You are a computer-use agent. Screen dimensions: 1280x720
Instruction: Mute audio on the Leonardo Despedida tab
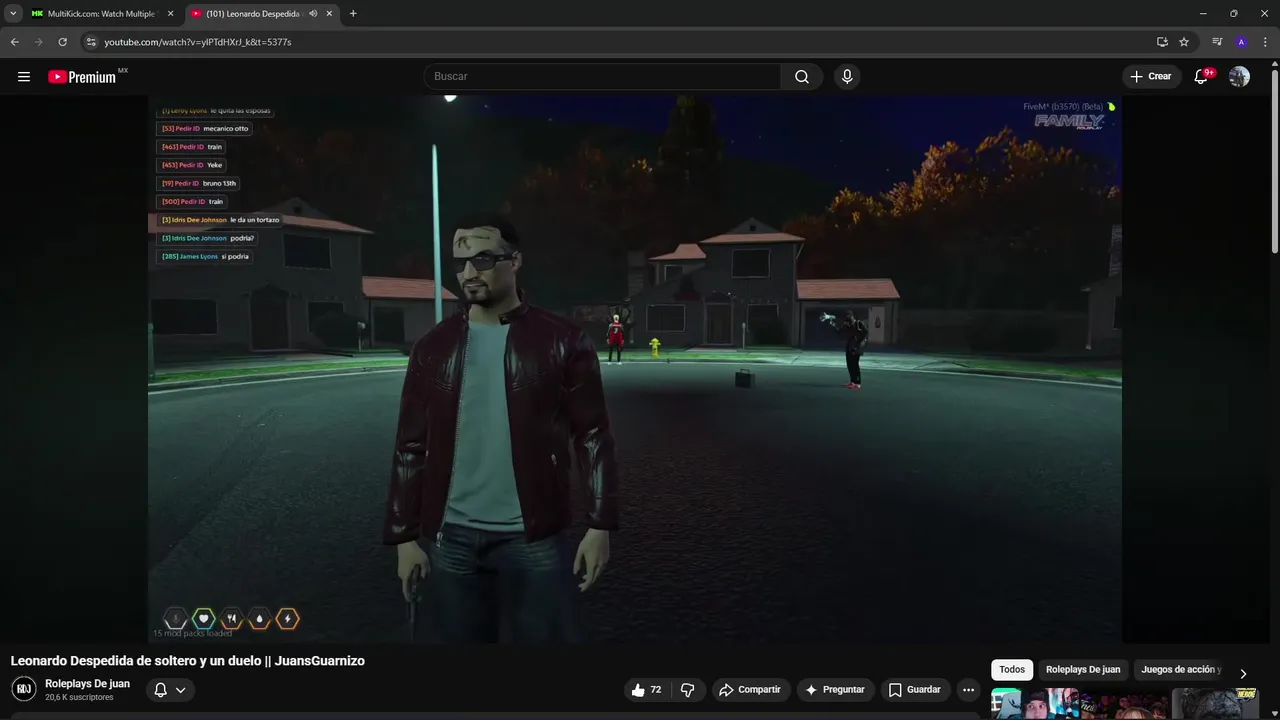pos(313,14)
